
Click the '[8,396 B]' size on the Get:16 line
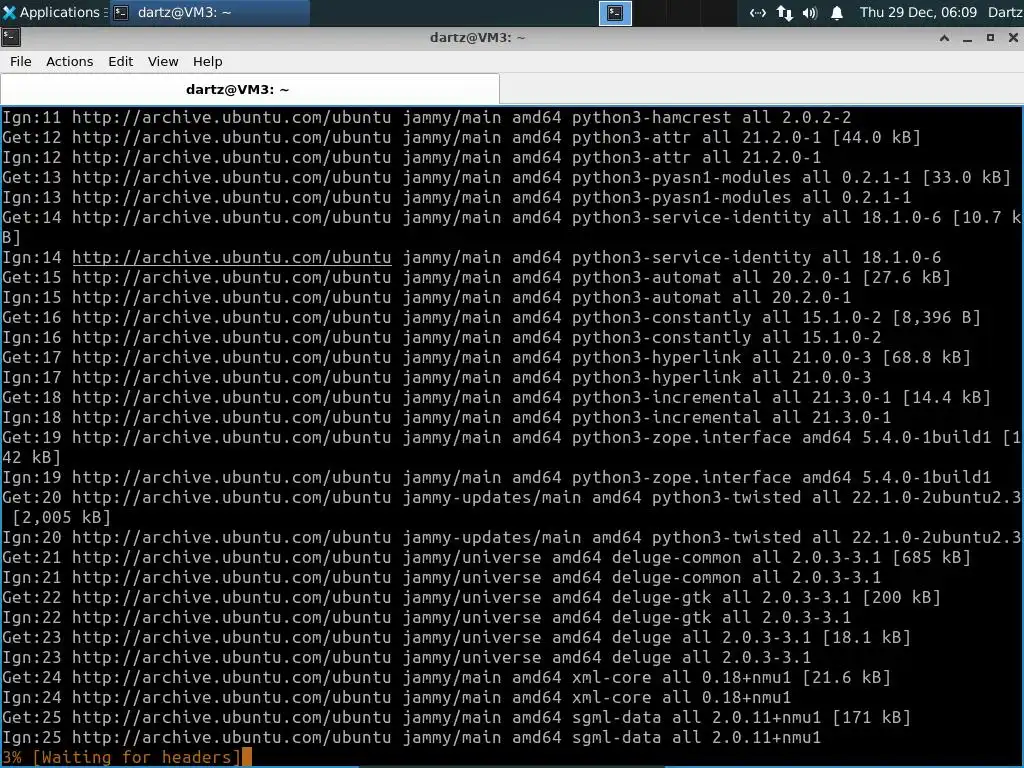tap(936, 317)
